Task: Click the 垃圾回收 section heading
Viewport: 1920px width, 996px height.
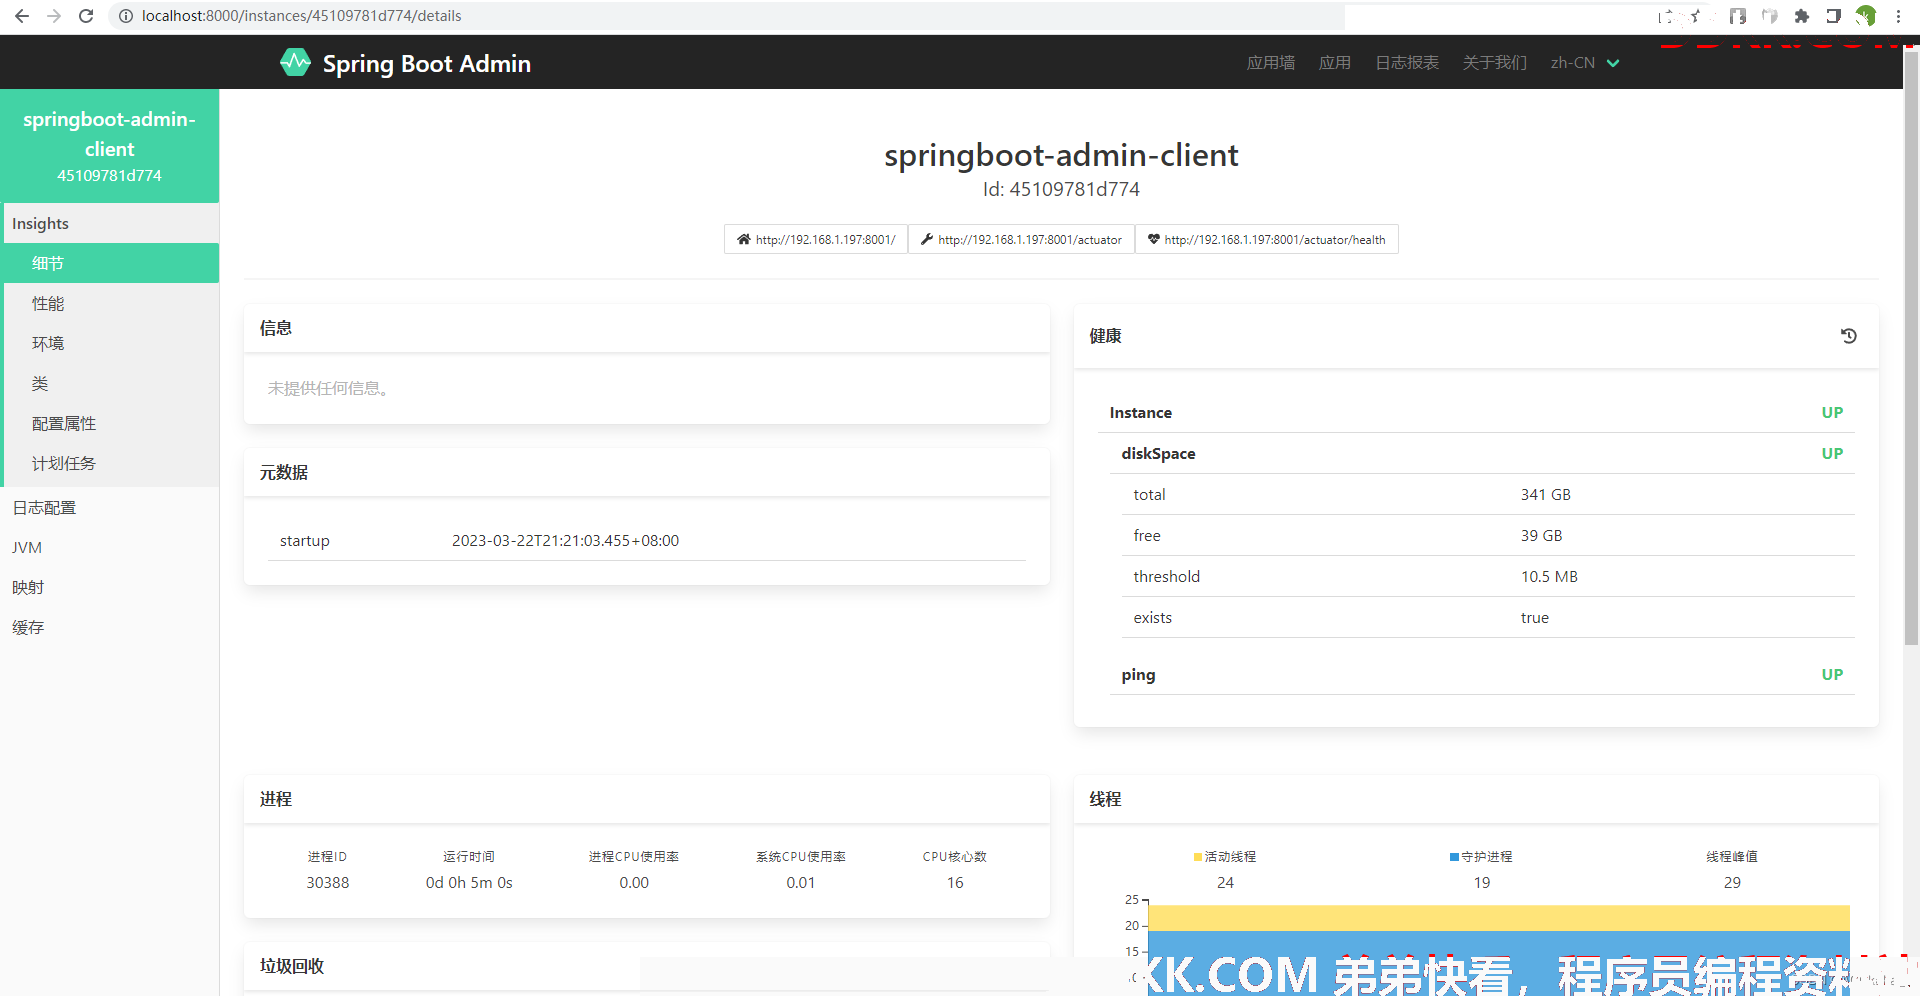Action: pyautogui.click(x=292, y=966)
